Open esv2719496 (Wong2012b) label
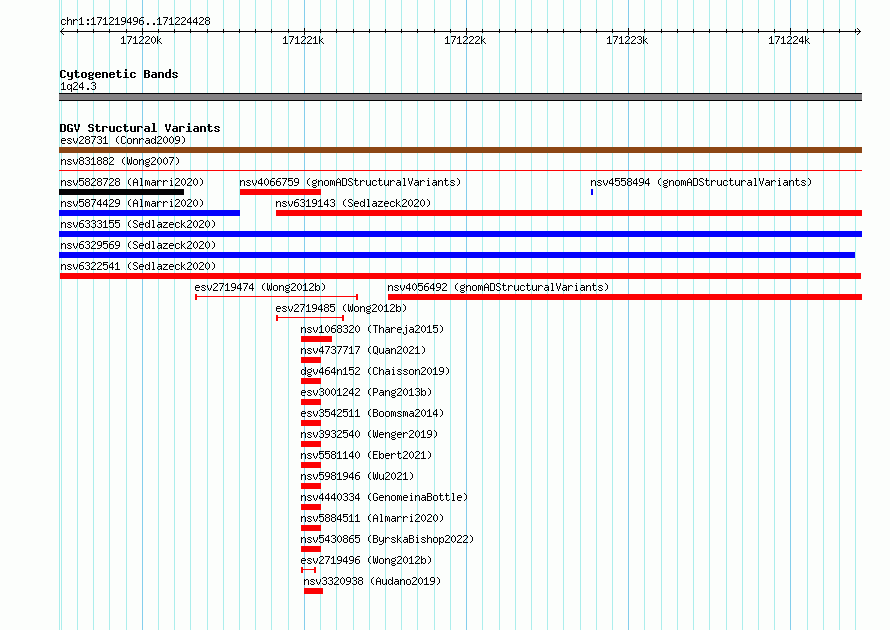The height and width of the screenshot is (630, 890). [x=366, y=560]
